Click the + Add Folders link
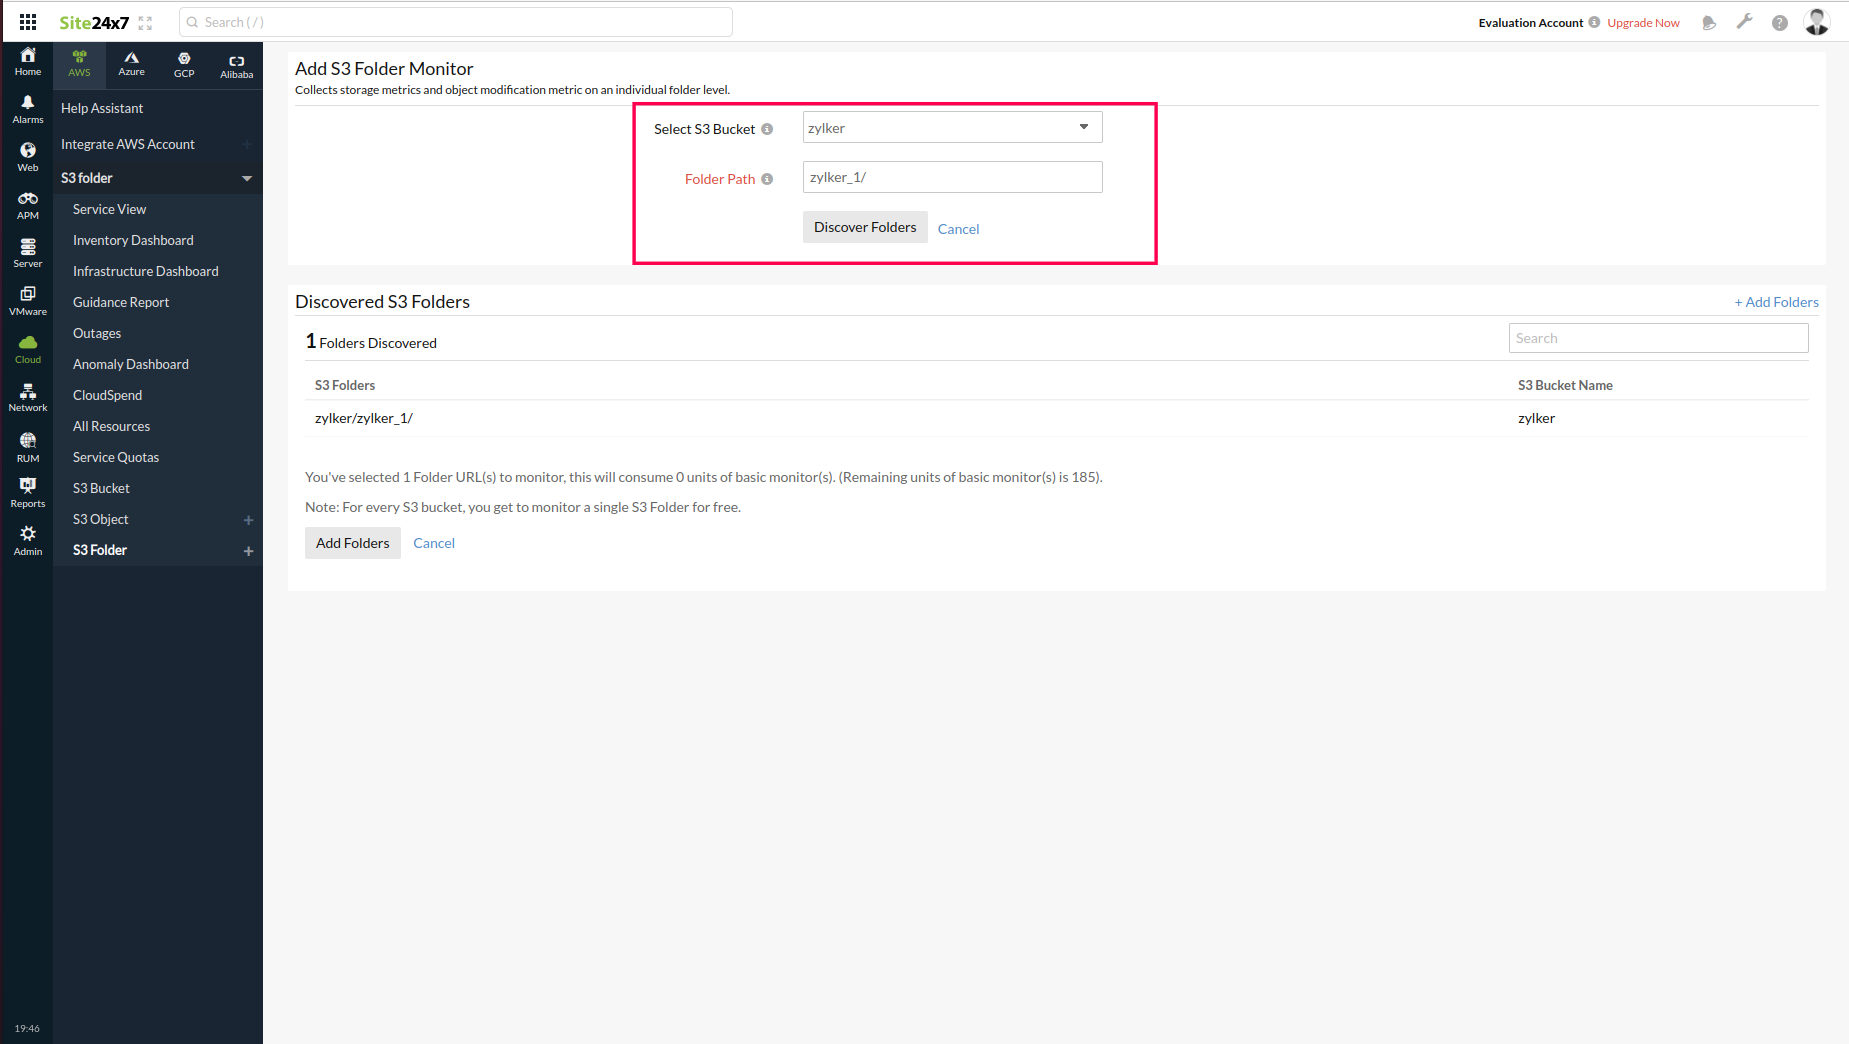Screen dimensions: 1849x1044 coord(1775,301)
